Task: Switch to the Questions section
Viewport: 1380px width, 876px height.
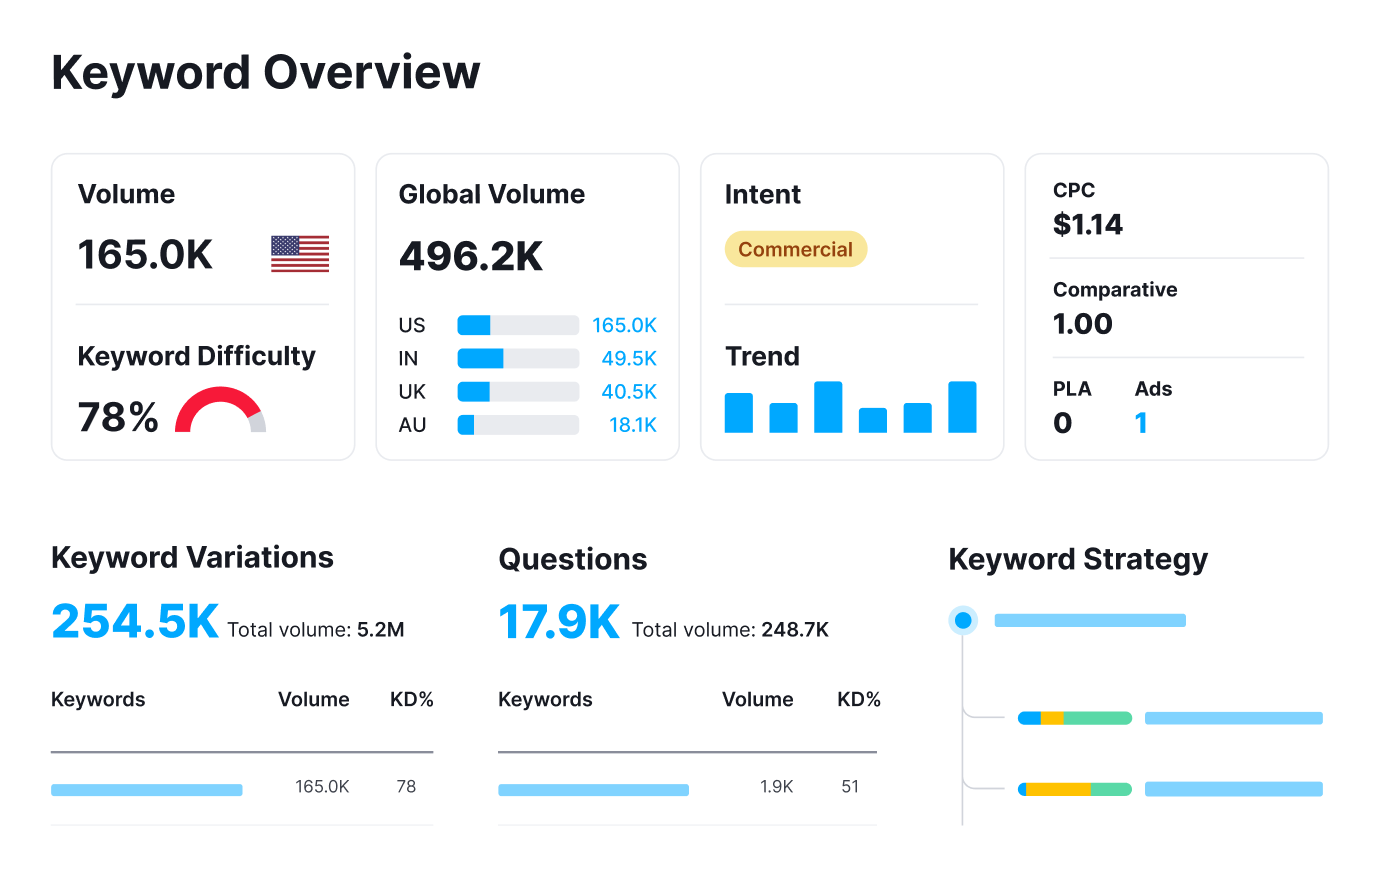Action: [572, 560]
